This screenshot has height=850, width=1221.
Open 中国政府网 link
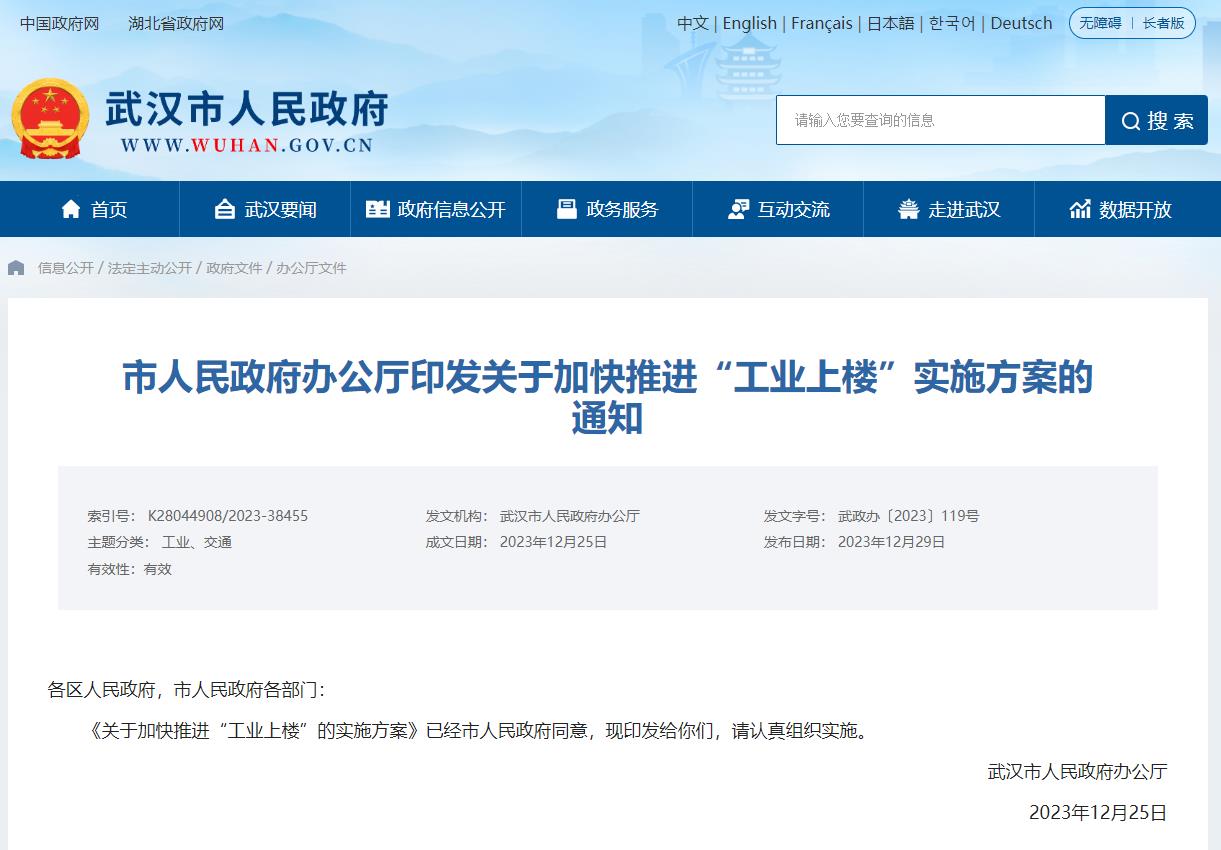tap(60, 24)
